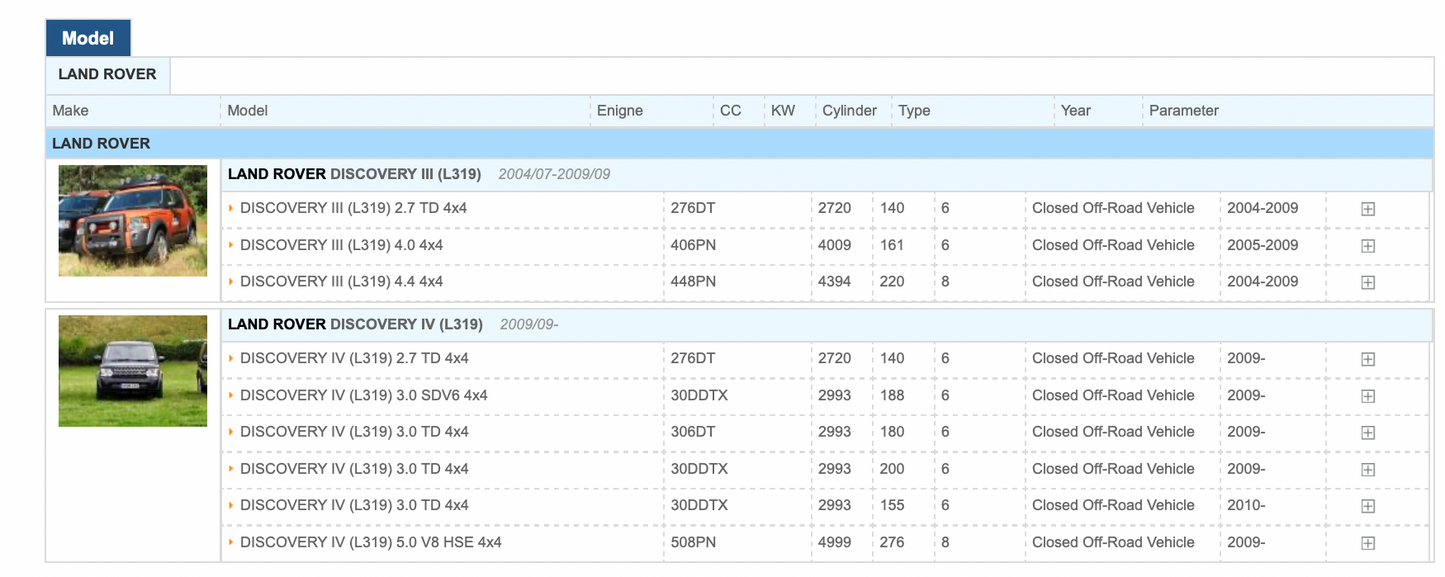
Task: Click engine code 448PN
Action: click(x=693, y=282)
